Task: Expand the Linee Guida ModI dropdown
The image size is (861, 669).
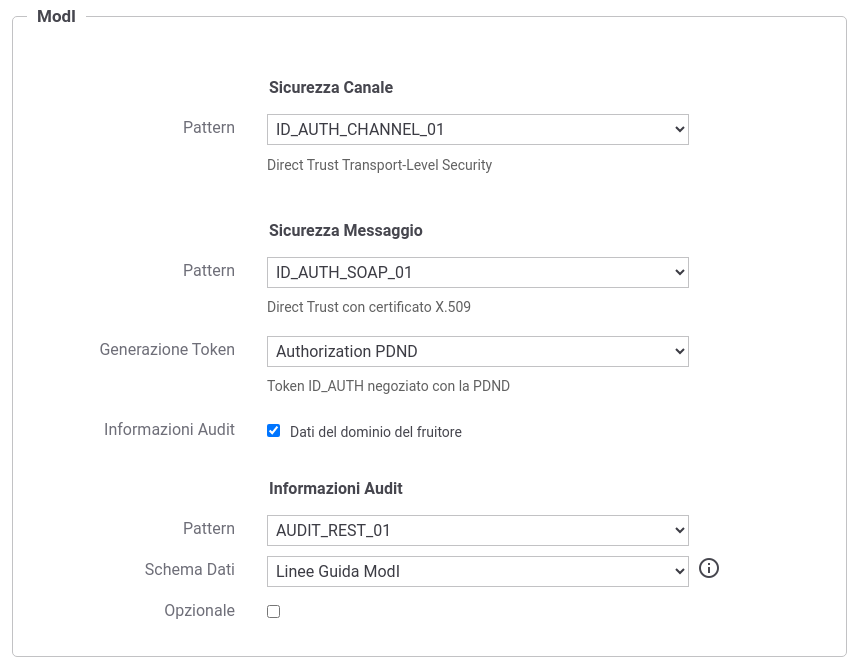Action: (478, 571)
